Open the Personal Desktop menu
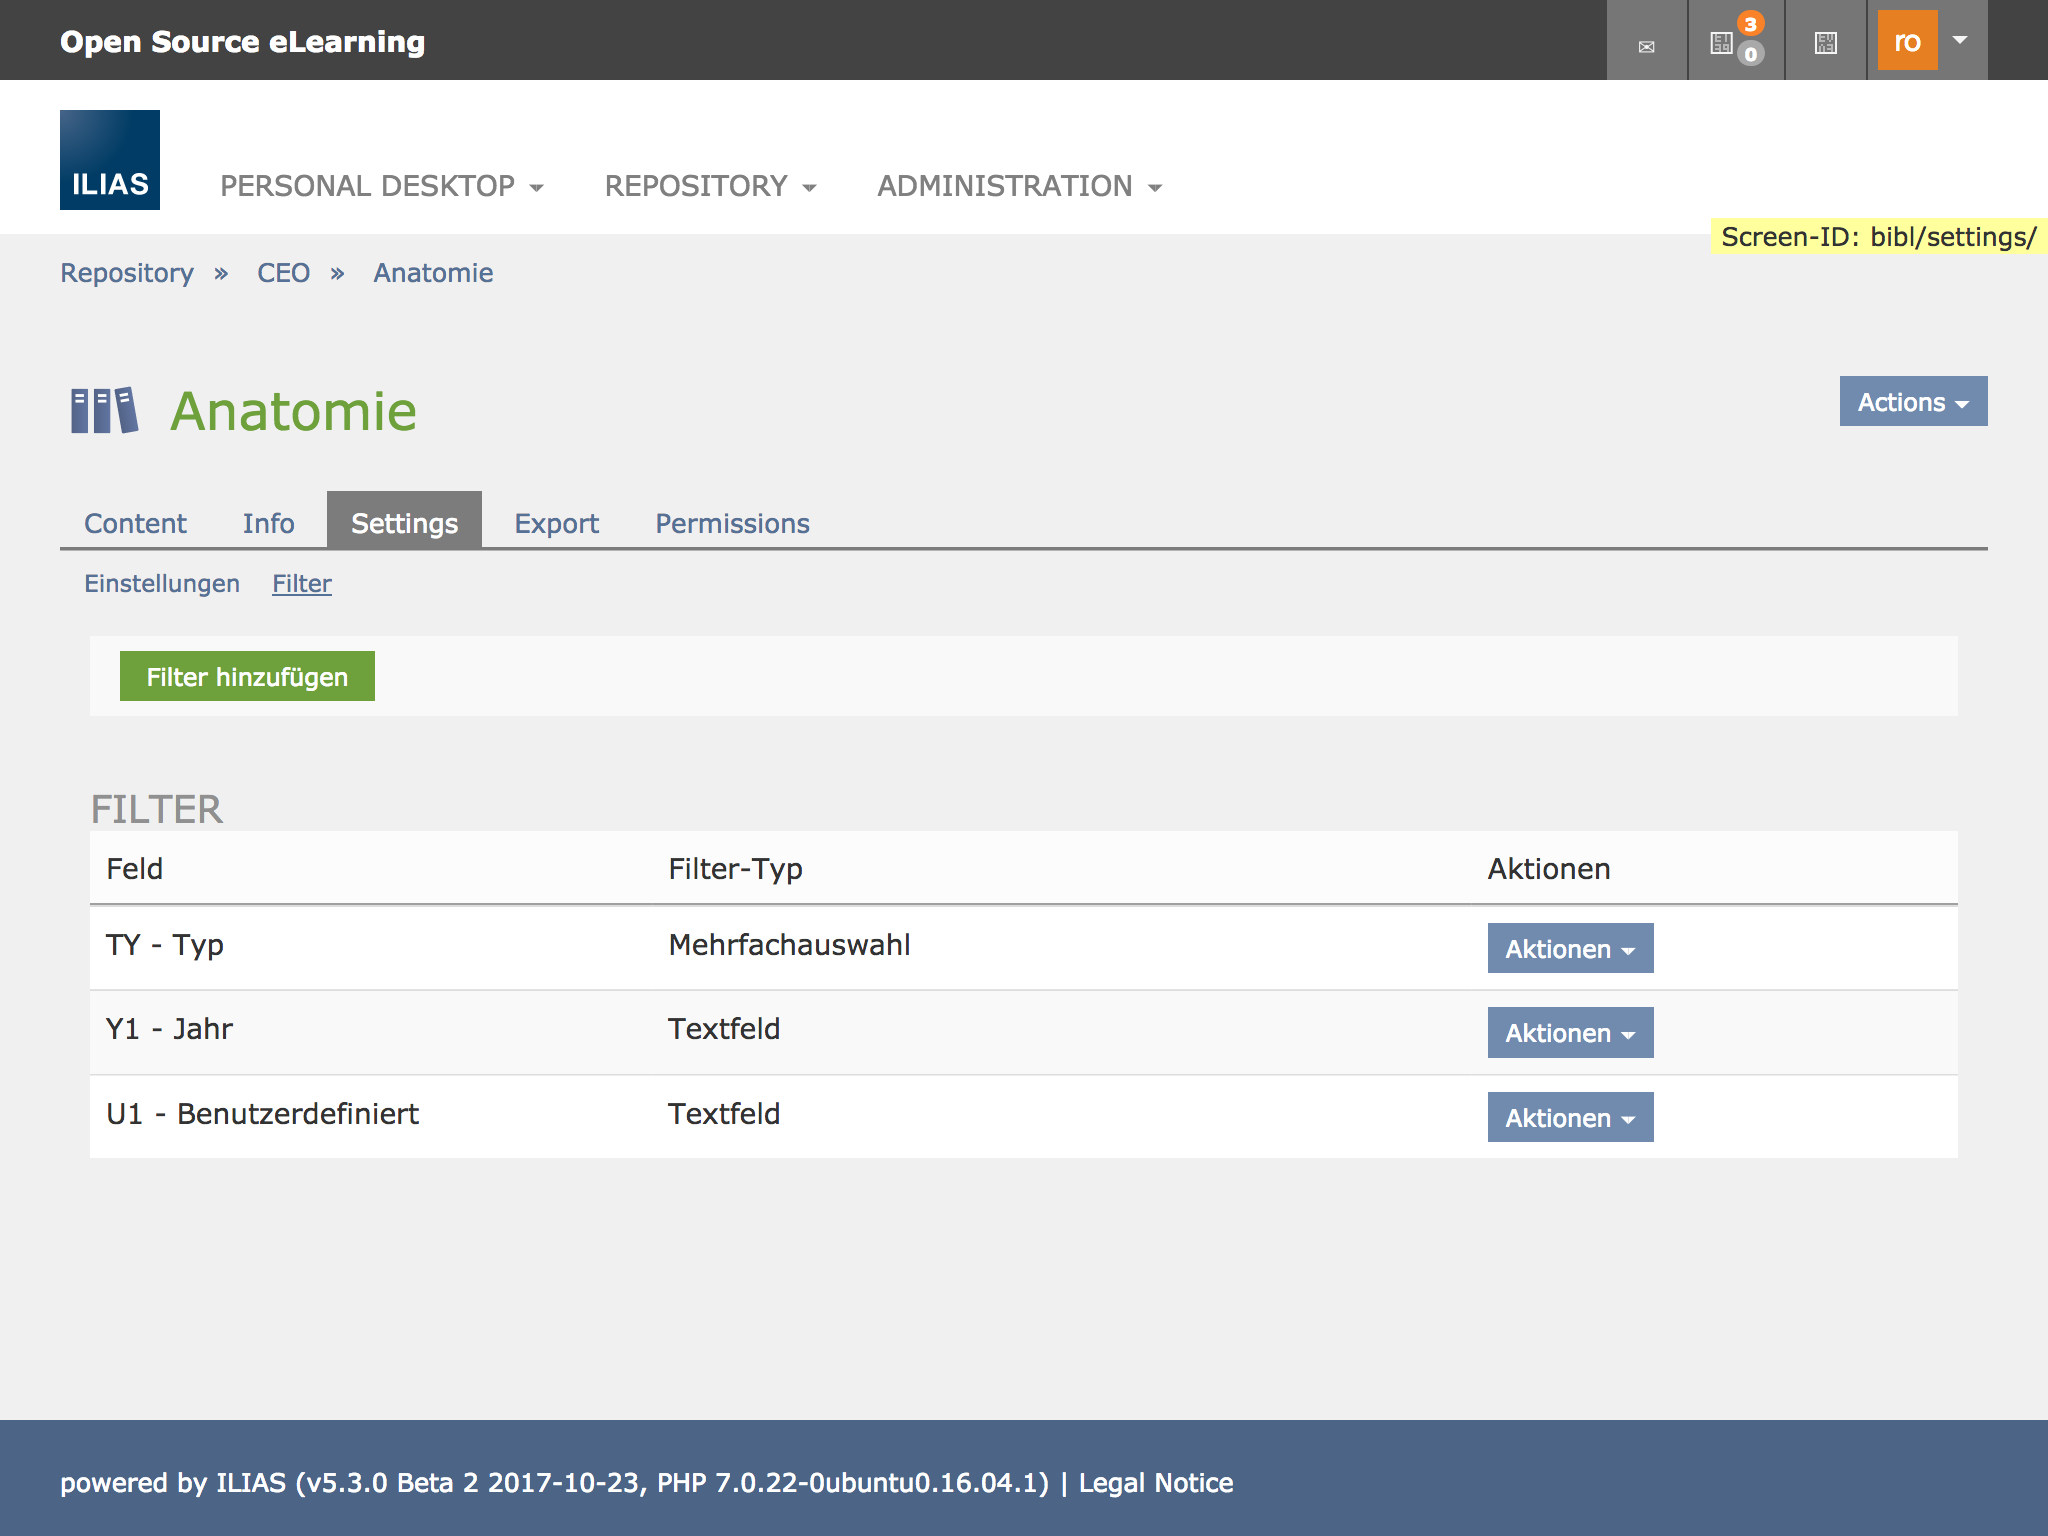This screenshot has height=1536, width=2048. (x=381, y=186)
